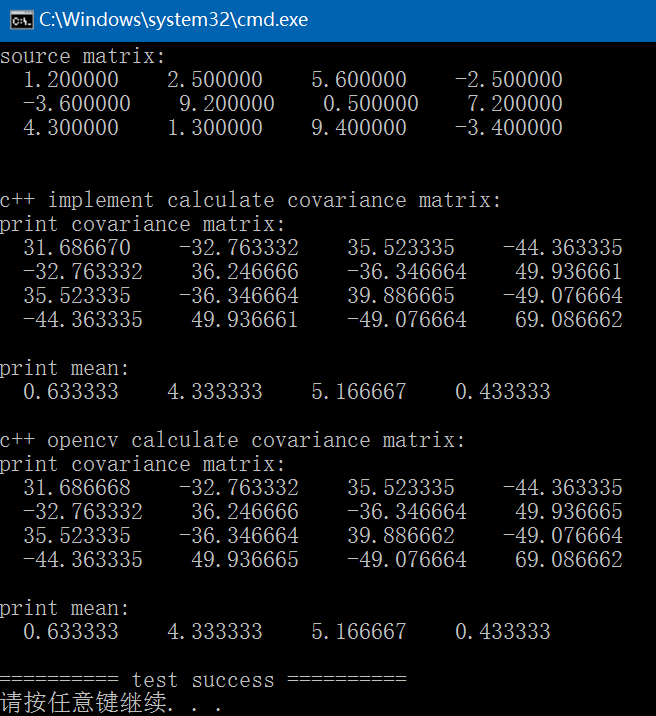
Task: Click the value 0.500000
Action: click(371, 104)
